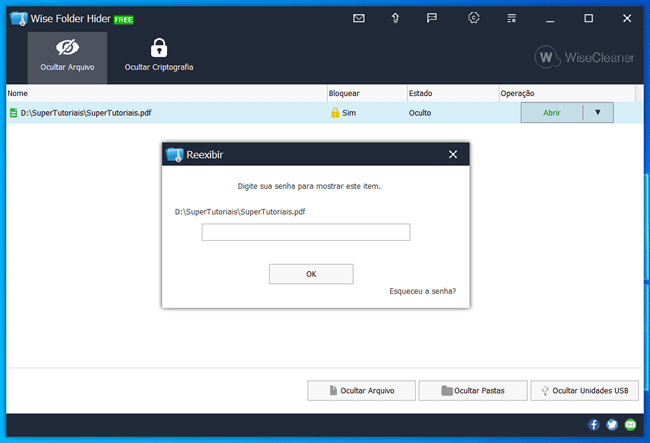Viewport: 650px width, 443px height.
Task: Open the Twitter icon in footer
Action: coord(612,425)
